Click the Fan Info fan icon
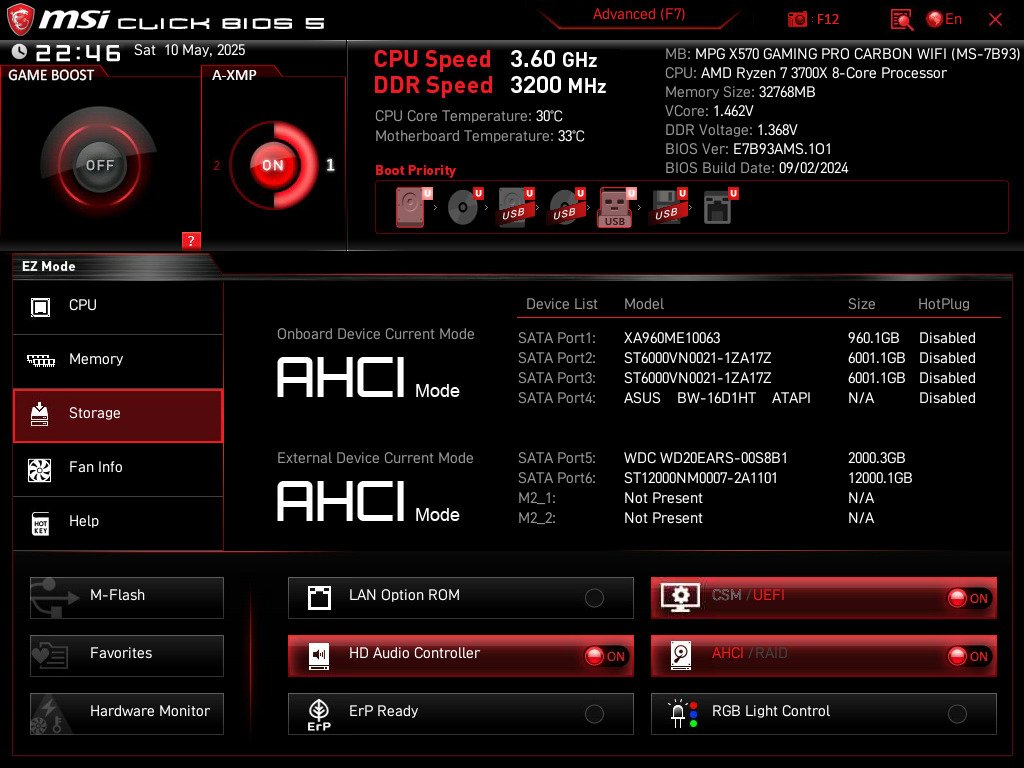The width and height of the screenshot is (1024, 768). point(41,468)
